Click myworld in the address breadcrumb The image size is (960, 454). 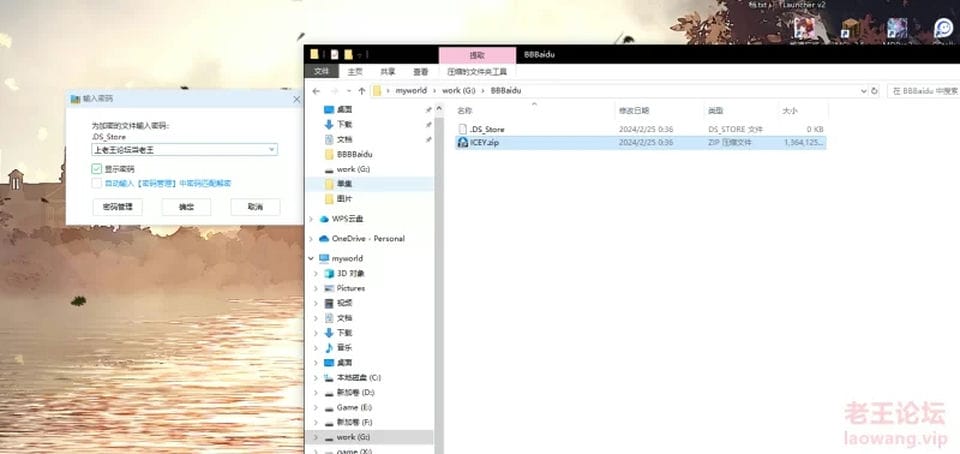(x=410, y=91)
